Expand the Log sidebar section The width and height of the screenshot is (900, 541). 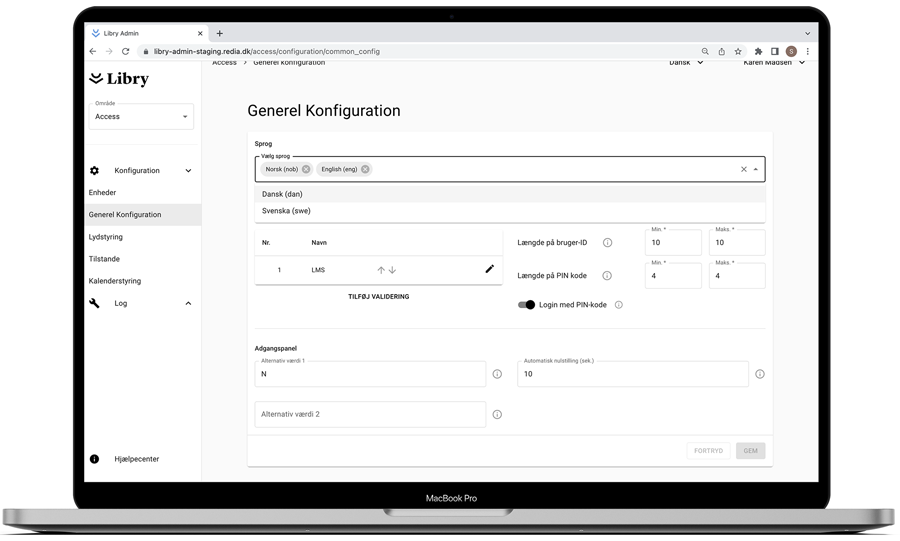coord(188,303)
